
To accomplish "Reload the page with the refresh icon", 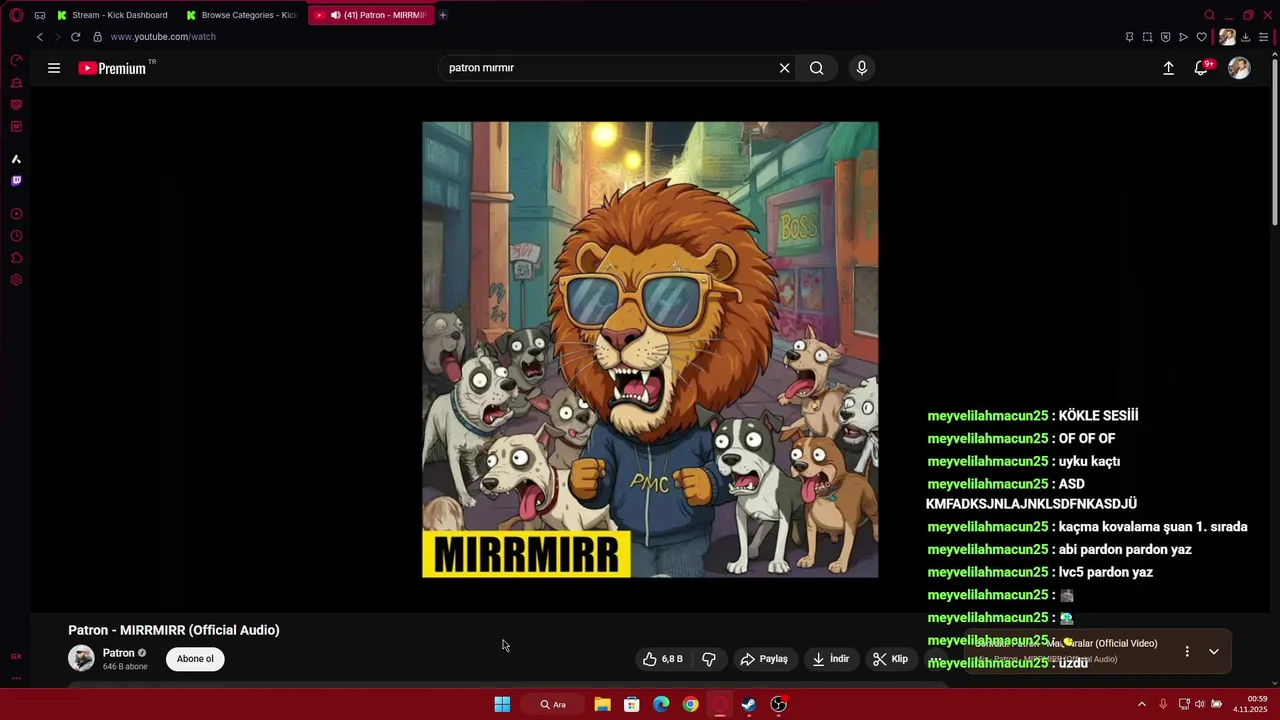I will tap(75, 37).
